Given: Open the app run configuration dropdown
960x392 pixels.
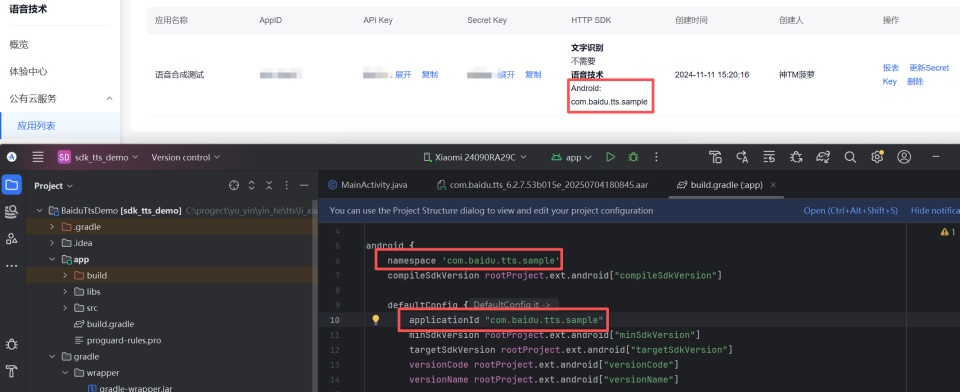Looking at the screenshot, I should (x=572, y=157).
